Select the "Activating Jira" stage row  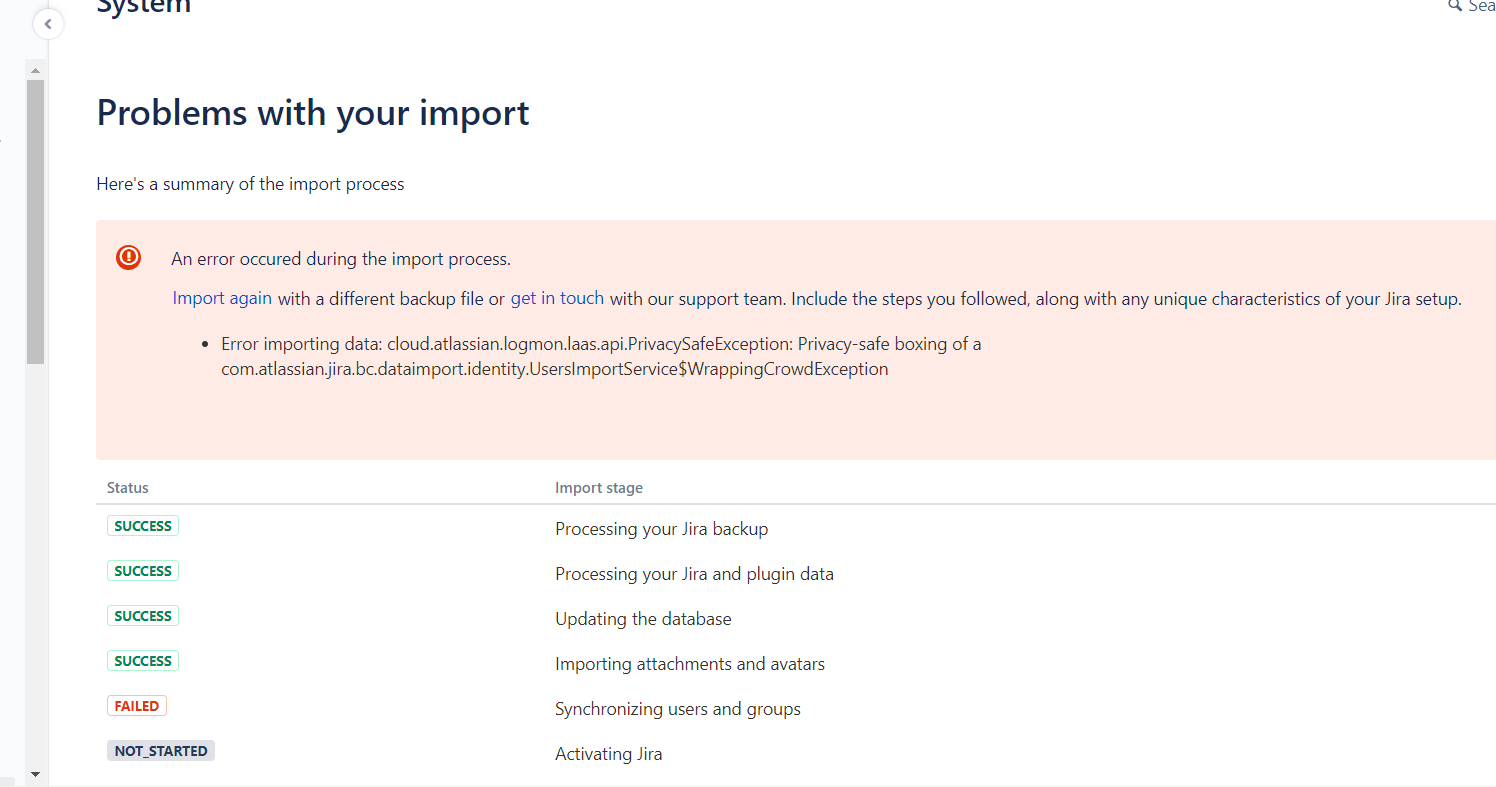tap(608, 754)
